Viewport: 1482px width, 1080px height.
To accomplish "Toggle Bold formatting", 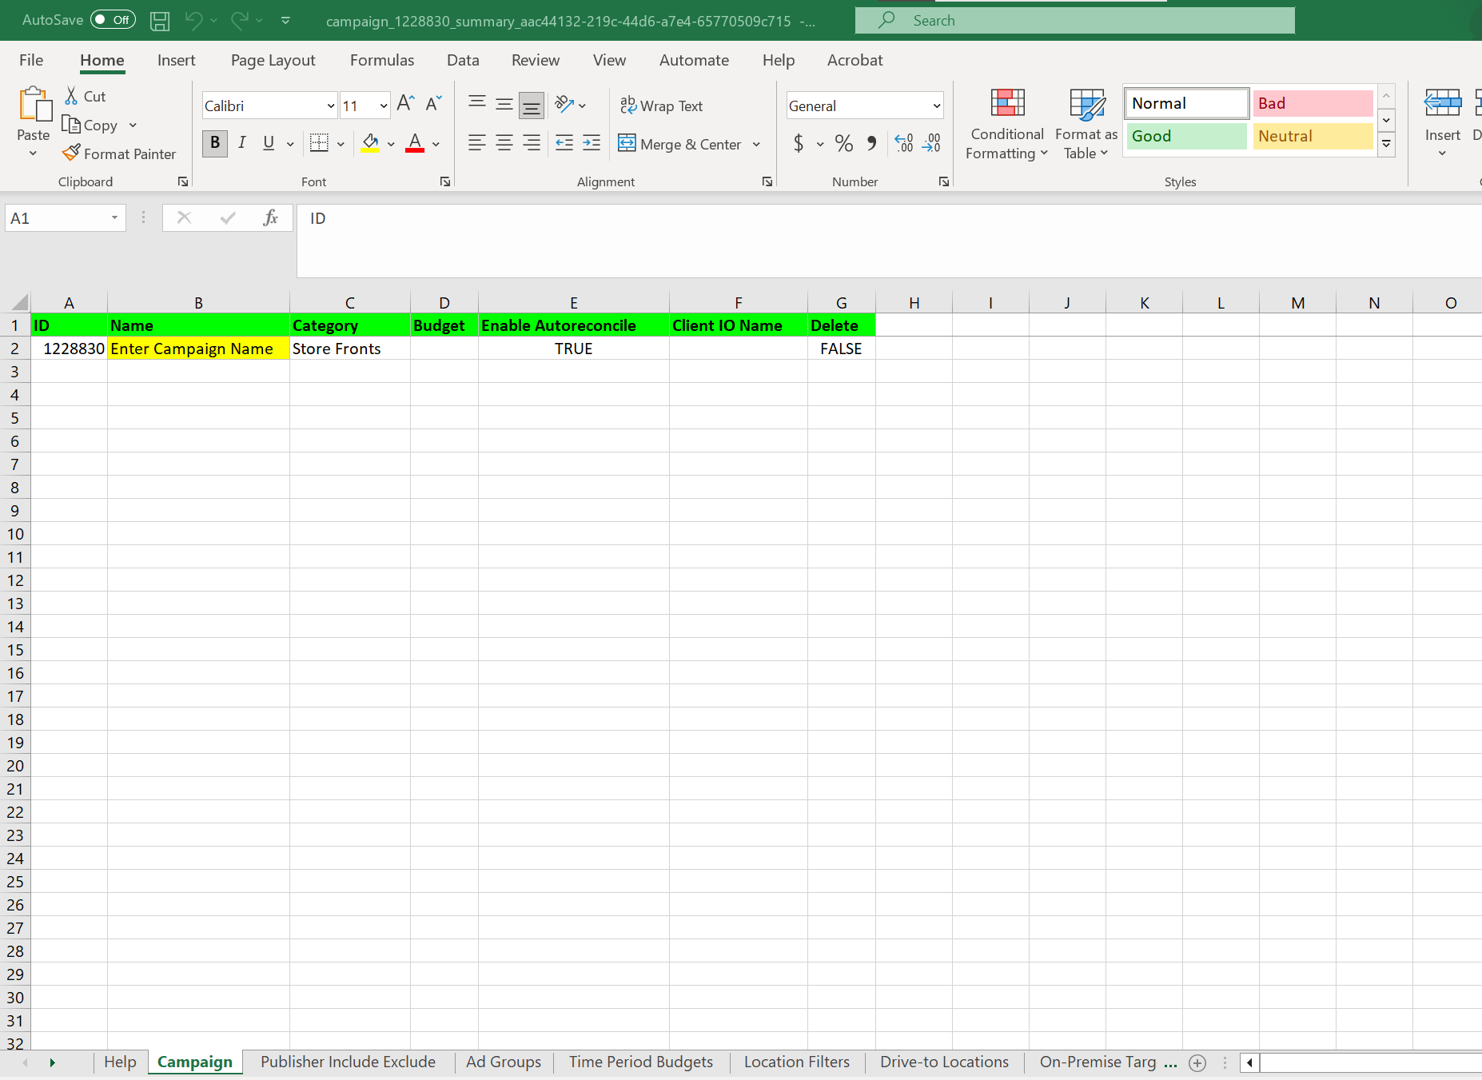I will [214, 144].
